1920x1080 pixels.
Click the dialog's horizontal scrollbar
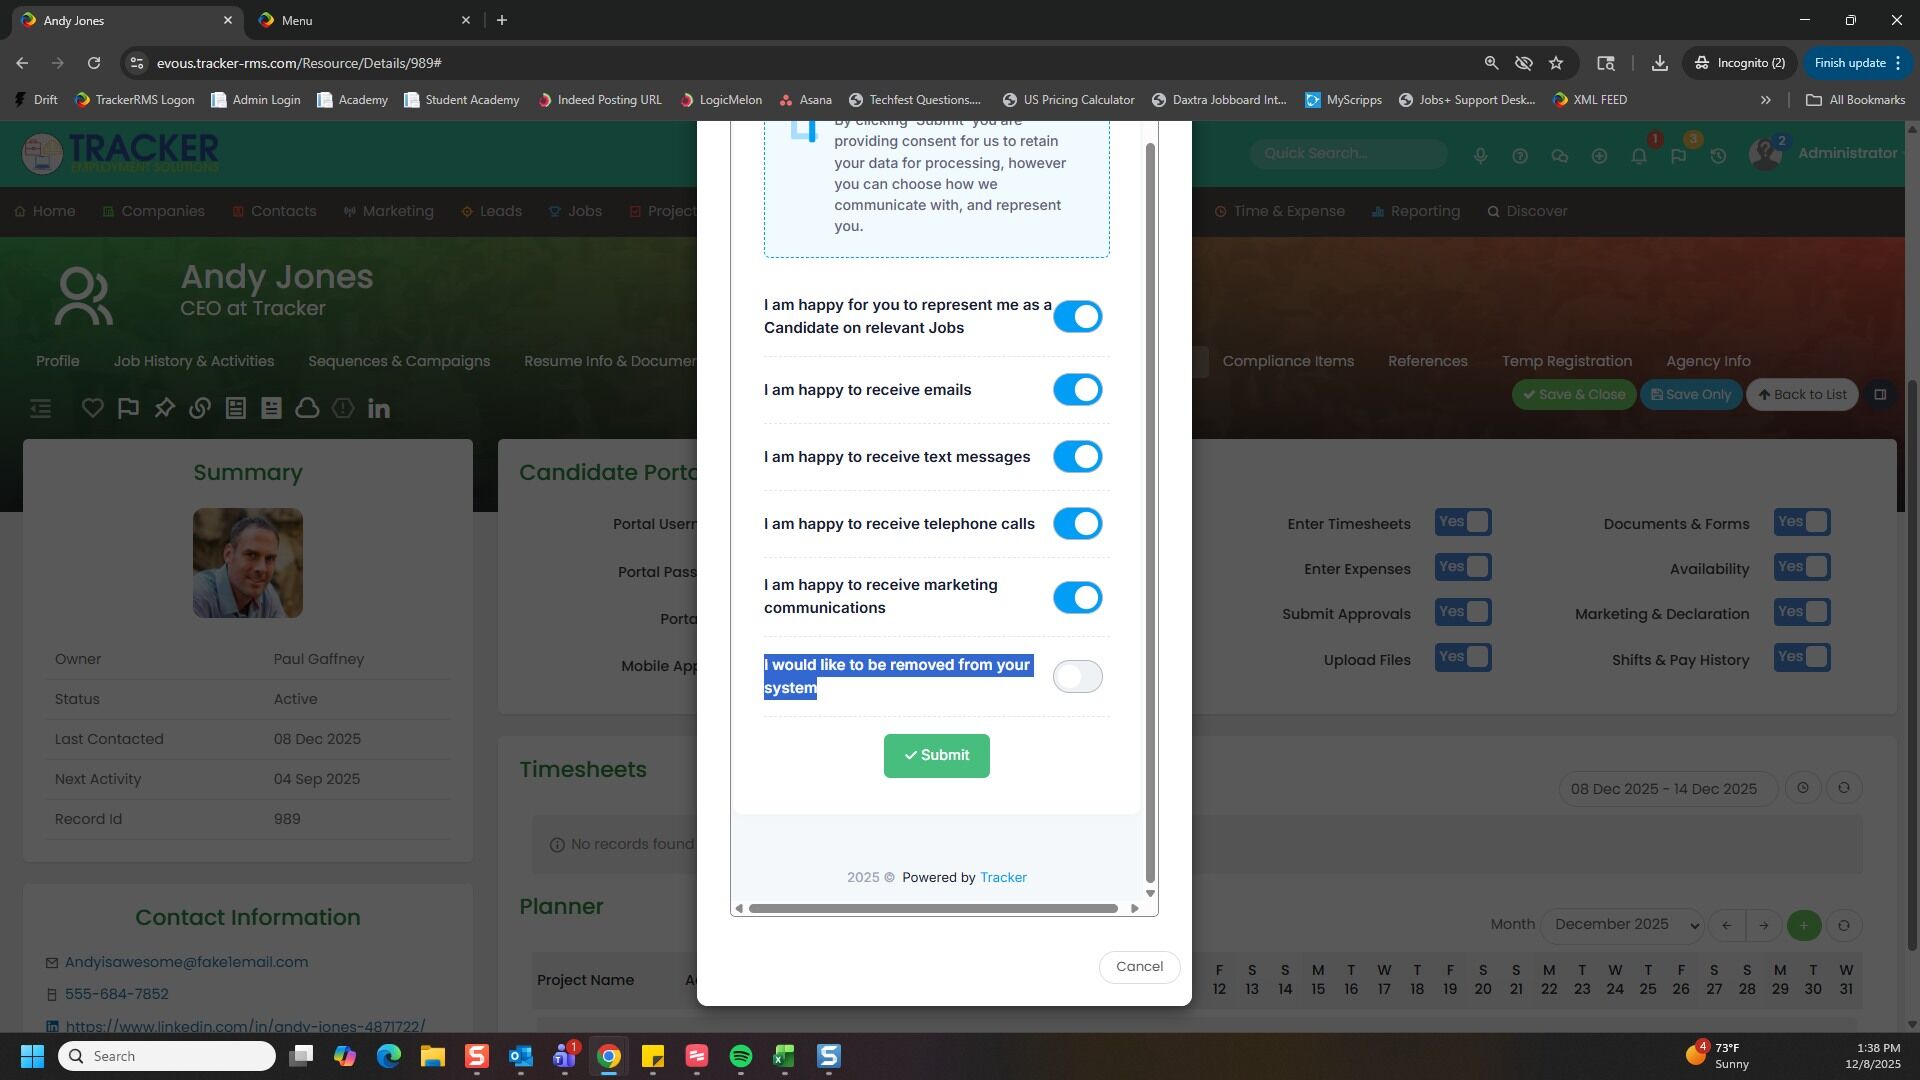(932, 908)
